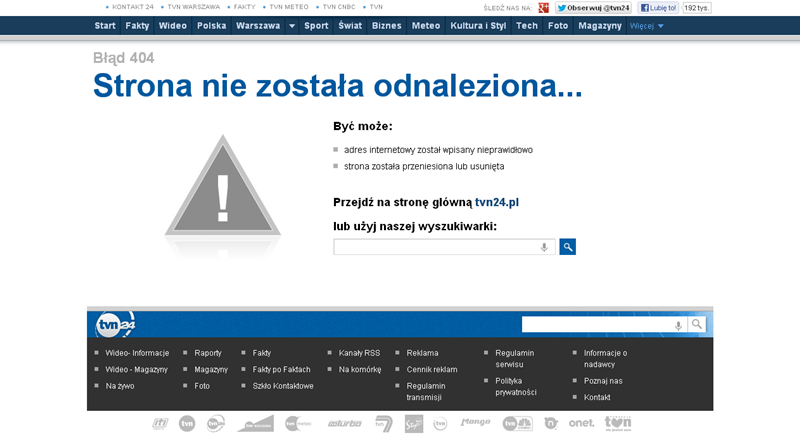Open the 'Kanały RSS' footer link
Image resolution: width=800 pixels, height=436 pixels.
coord(359,353)
